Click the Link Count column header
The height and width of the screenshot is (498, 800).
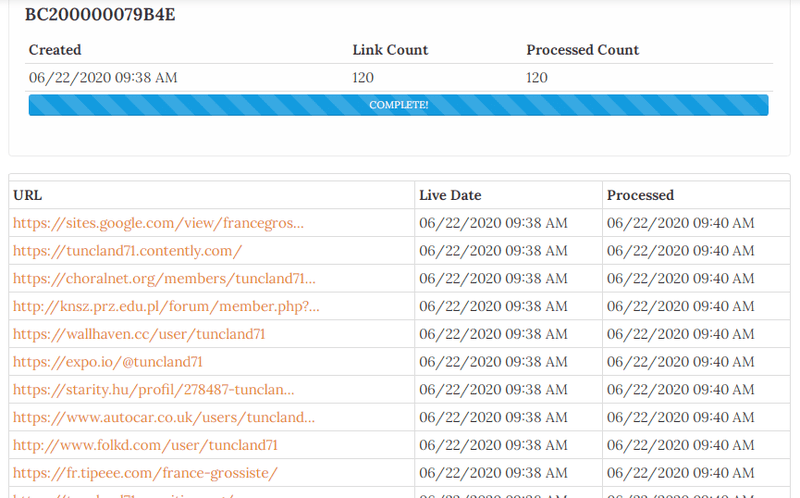click(x=390, y=50)
